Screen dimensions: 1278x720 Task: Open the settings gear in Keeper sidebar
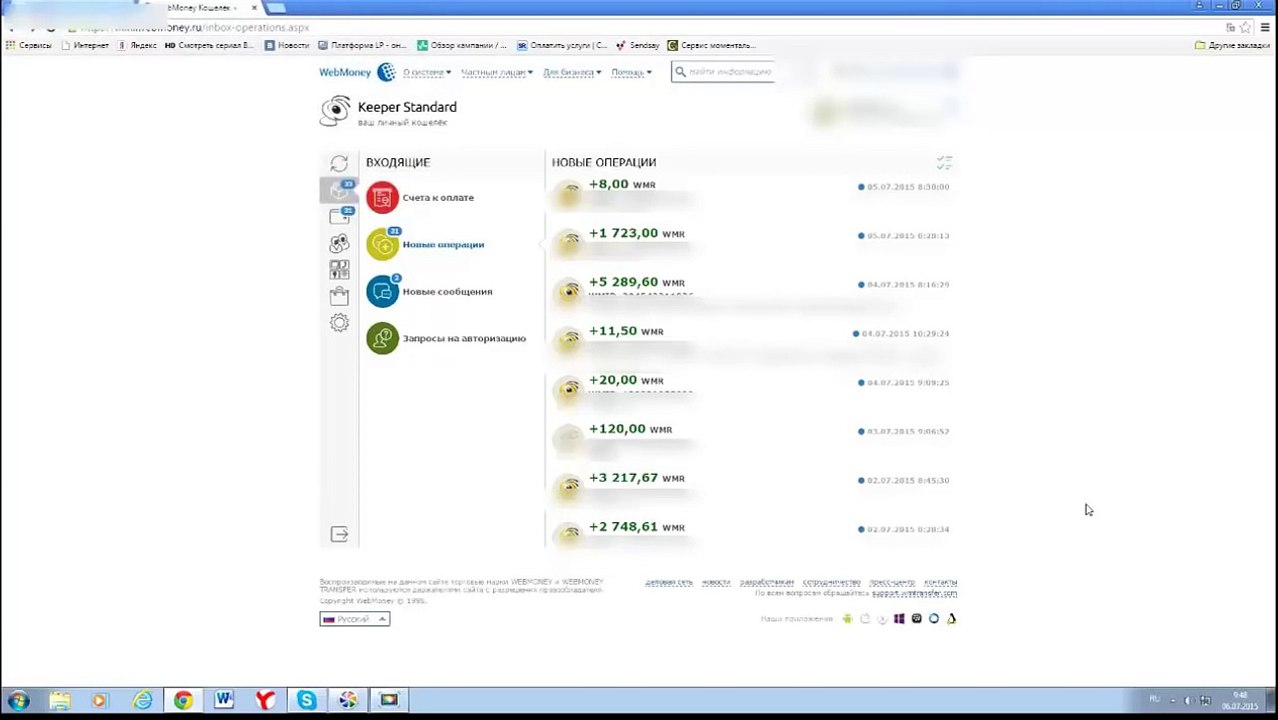[339, 323]
